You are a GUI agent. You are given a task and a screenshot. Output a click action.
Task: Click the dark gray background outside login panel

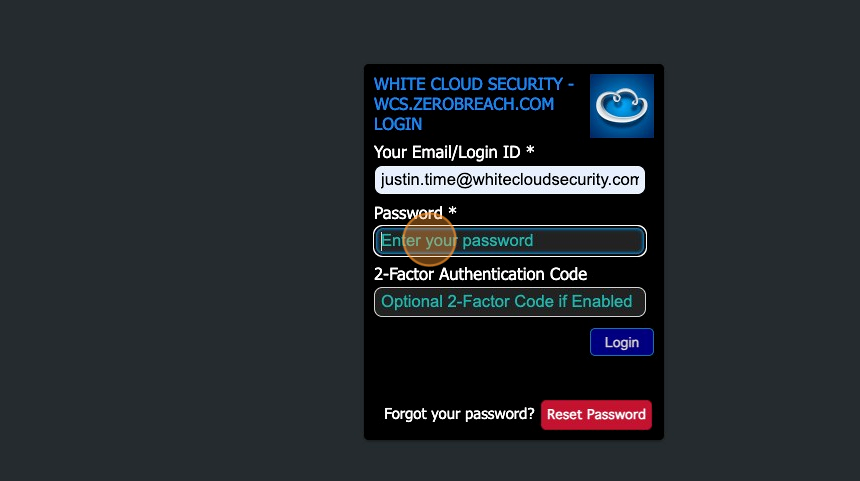(181, 241)
